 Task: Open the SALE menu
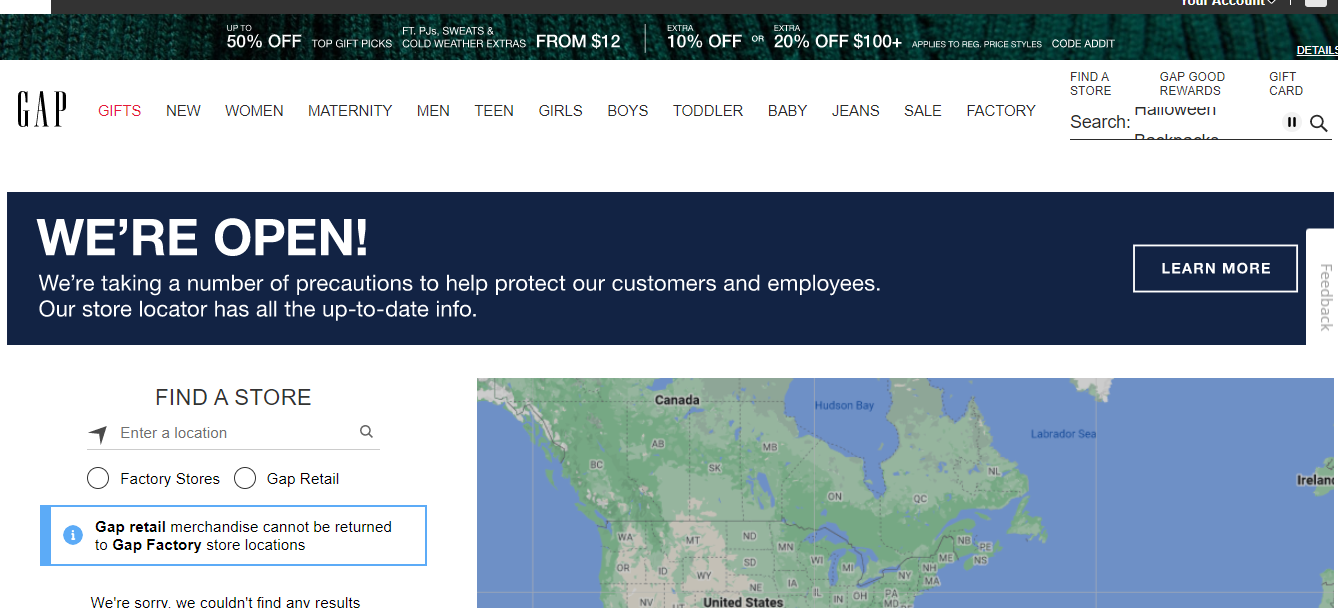923,111
